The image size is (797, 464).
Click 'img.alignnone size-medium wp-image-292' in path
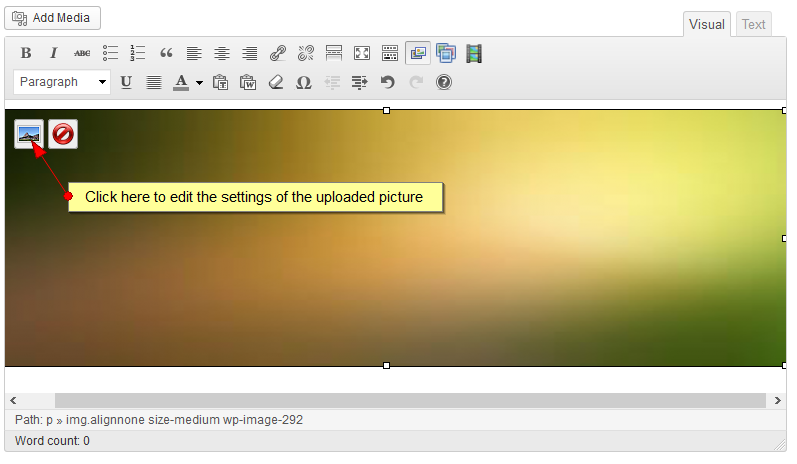click(x=184, y=420)
